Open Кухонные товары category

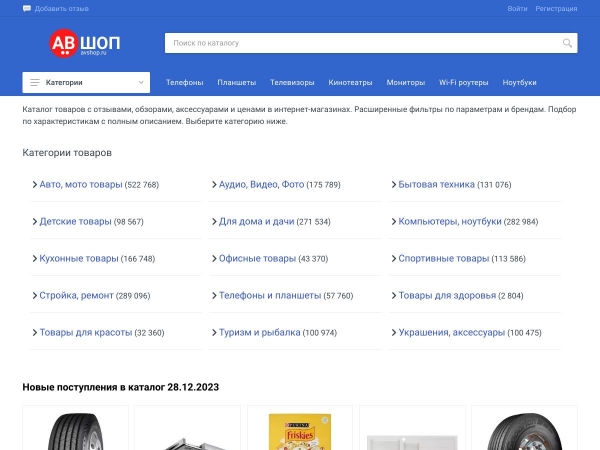coord(79,259)
